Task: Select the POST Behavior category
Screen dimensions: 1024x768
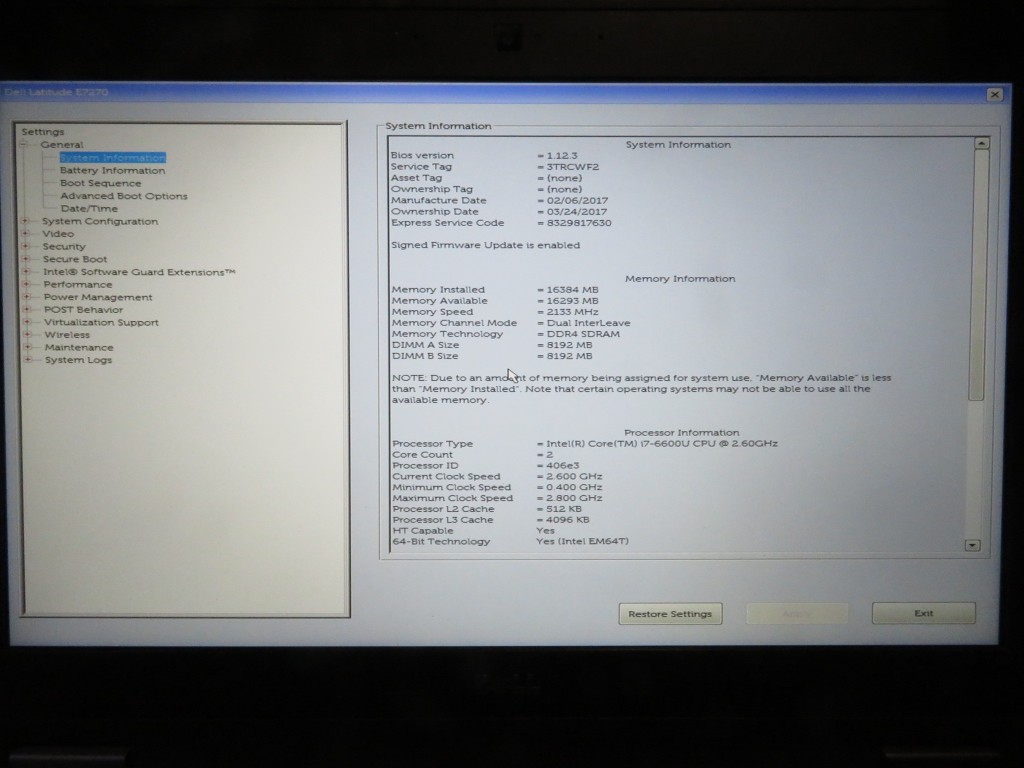Action: point(84,310)
